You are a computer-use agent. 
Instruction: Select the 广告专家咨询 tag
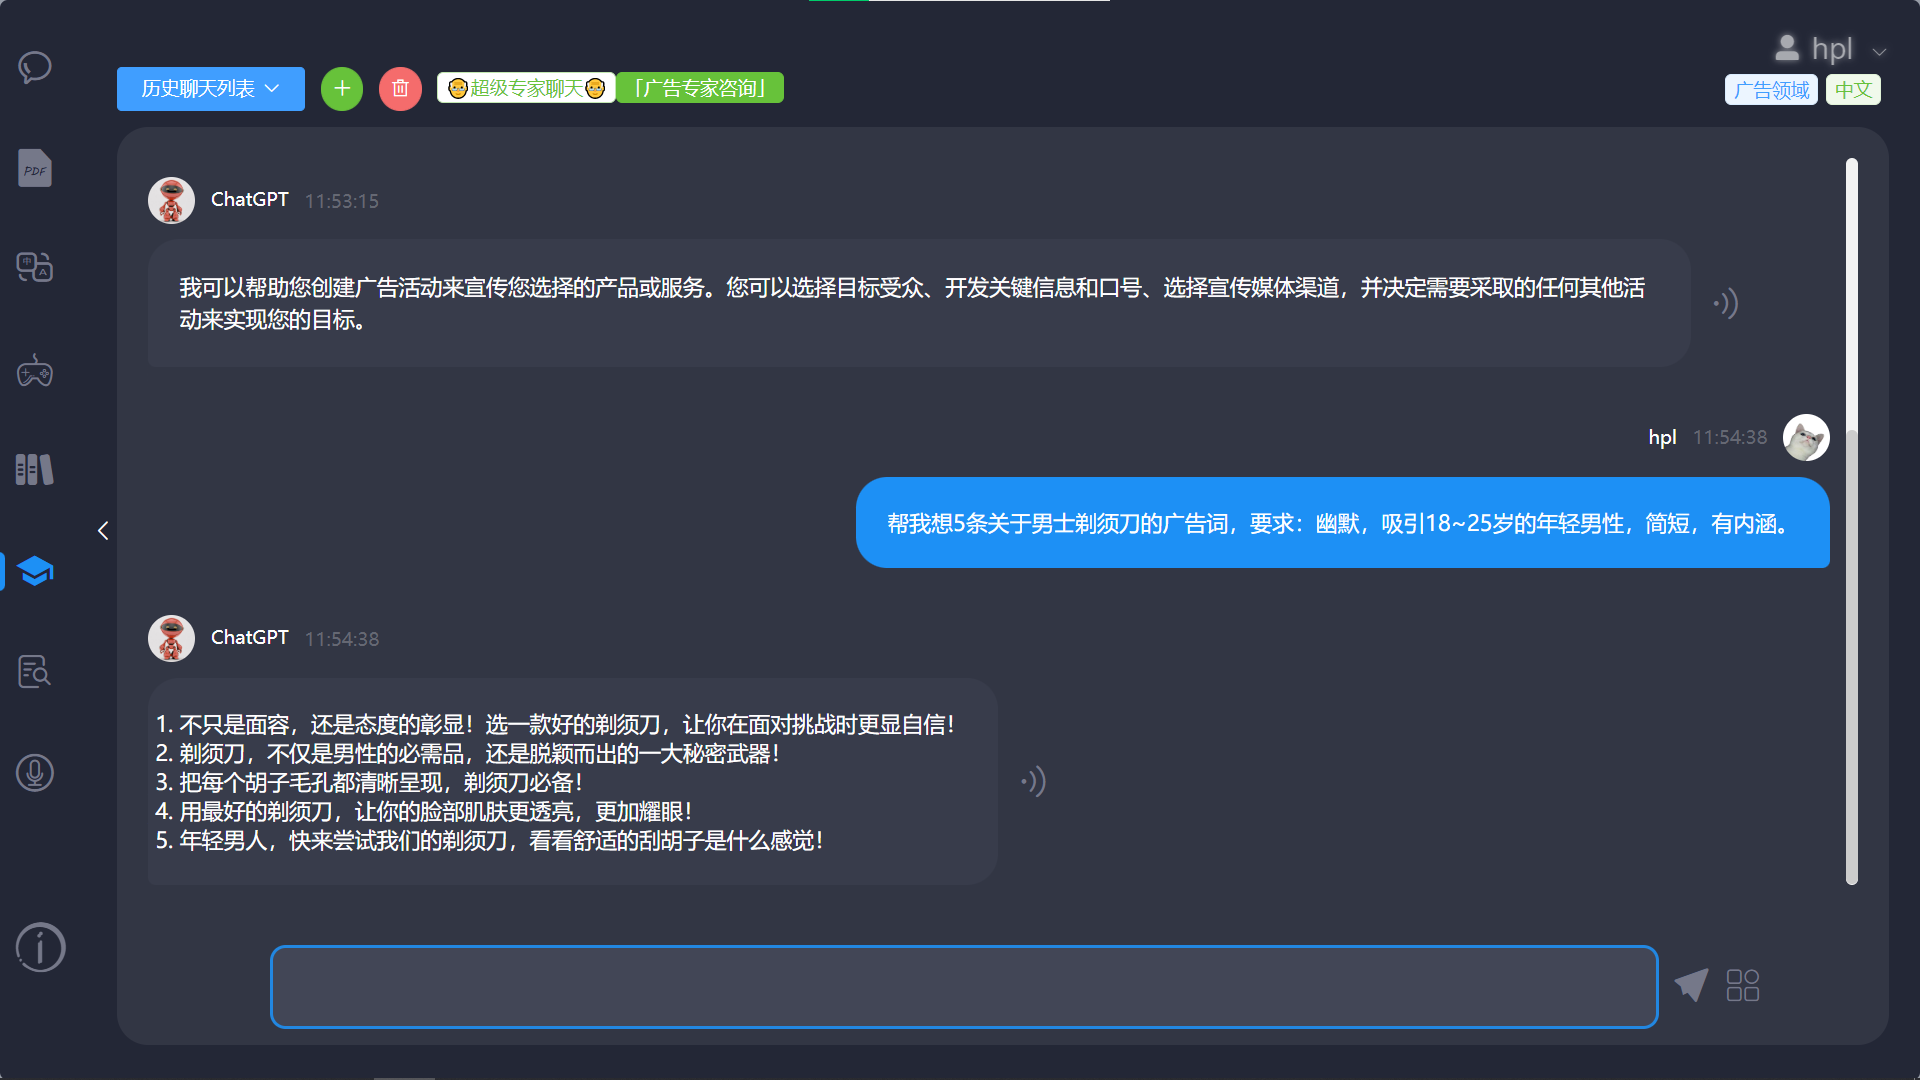(x=699, y=88)
